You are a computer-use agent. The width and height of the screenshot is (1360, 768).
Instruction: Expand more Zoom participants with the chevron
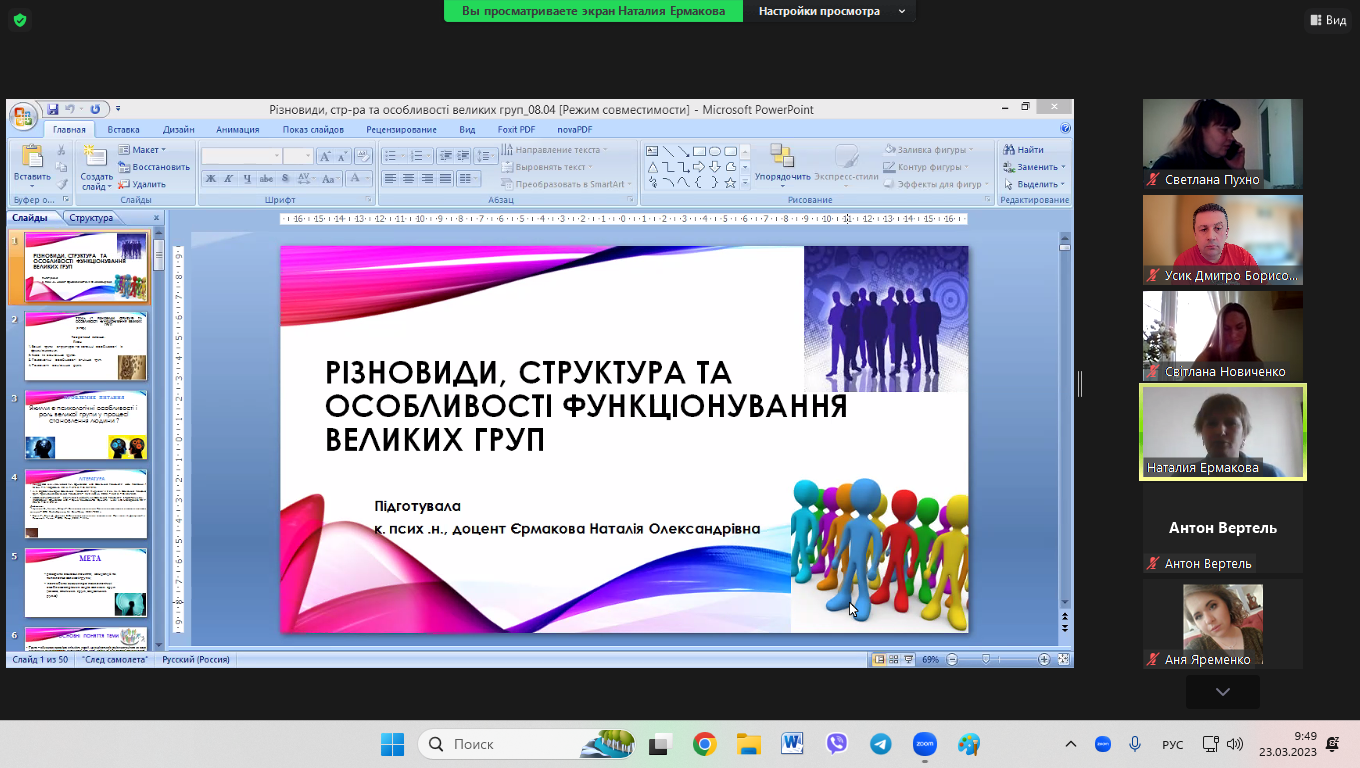(1223, 691)
